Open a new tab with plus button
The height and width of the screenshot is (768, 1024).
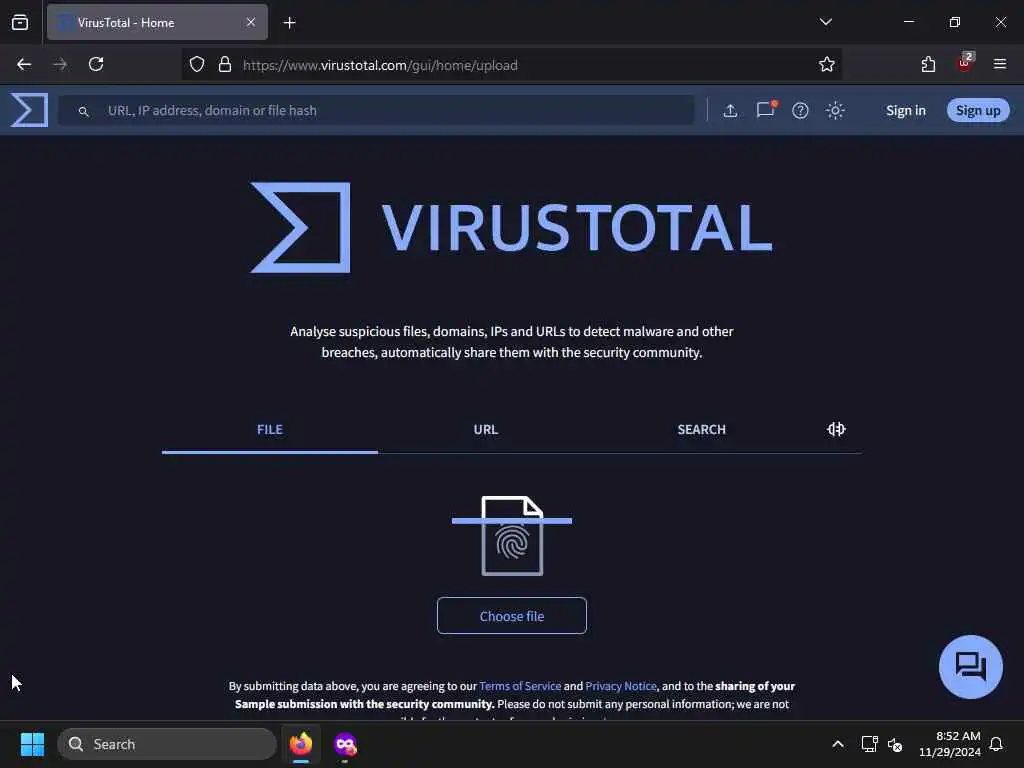289,23
